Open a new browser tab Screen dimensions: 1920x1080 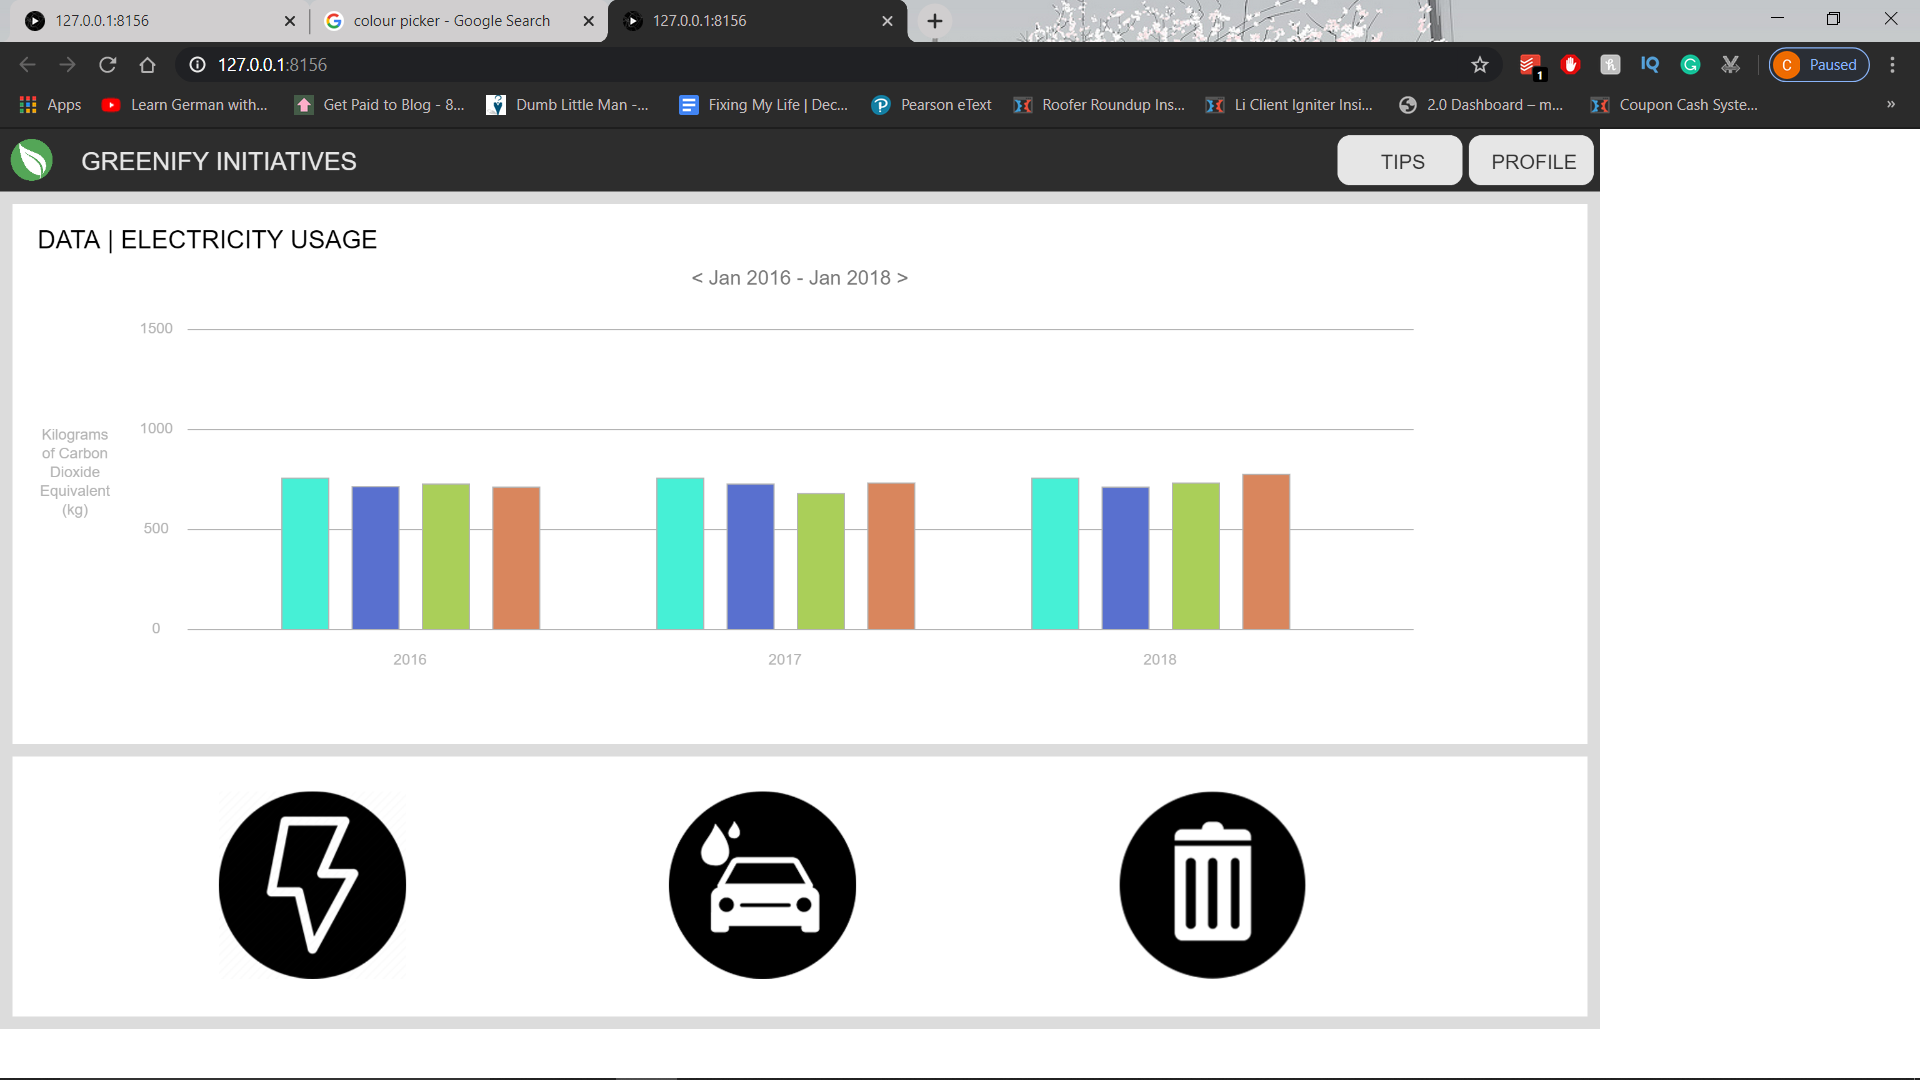pos(935,20)
